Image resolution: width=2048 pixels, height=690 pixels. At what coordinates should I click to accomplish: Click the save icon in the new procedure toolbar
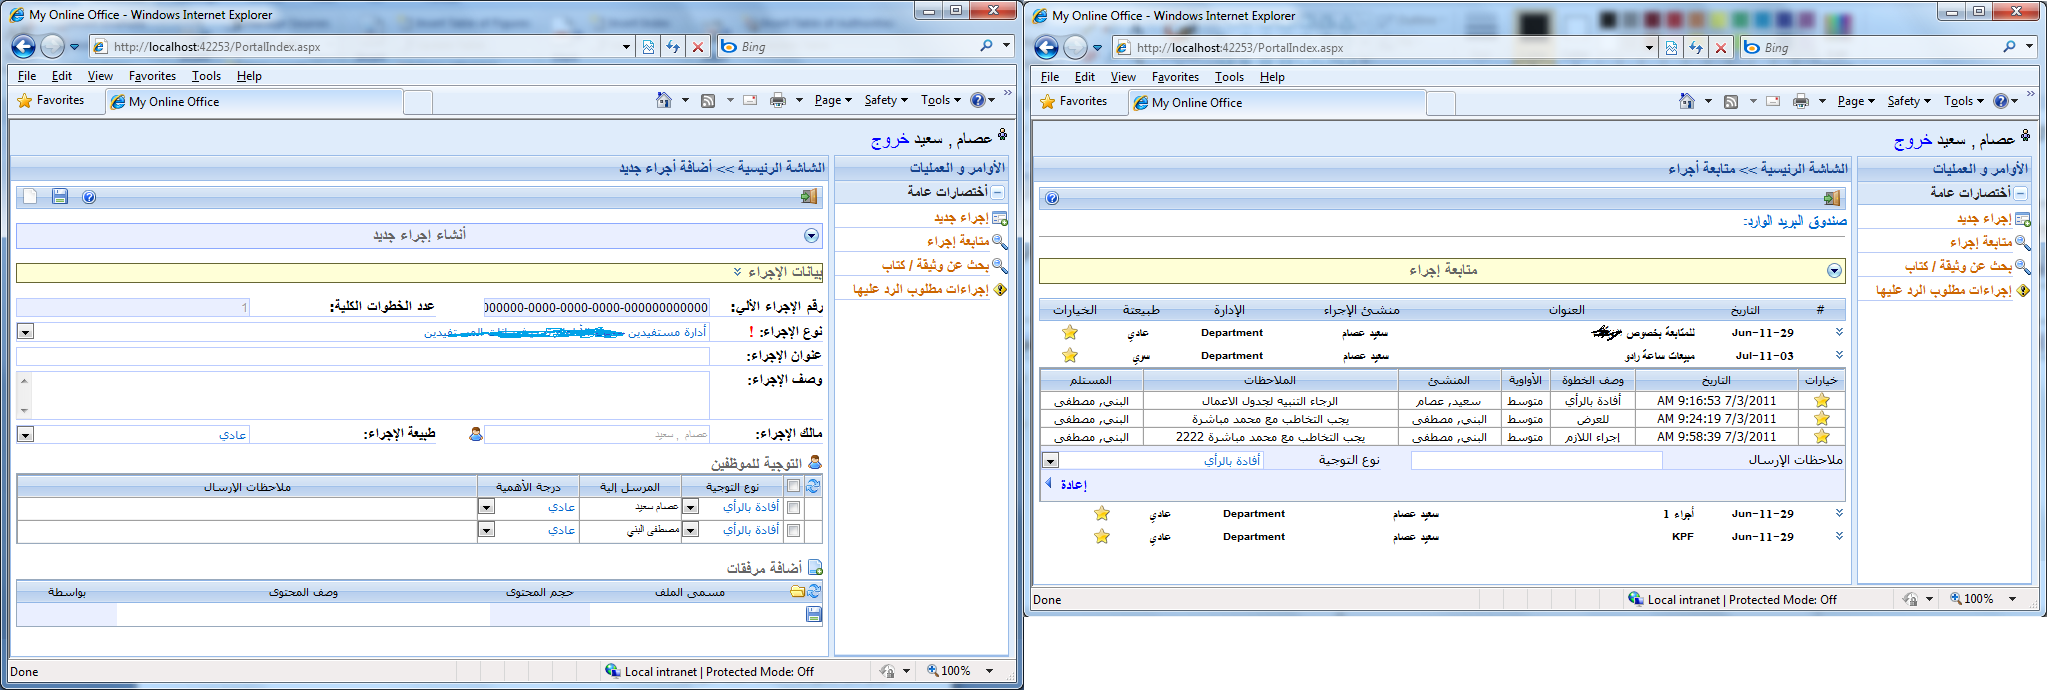(60, 197)
